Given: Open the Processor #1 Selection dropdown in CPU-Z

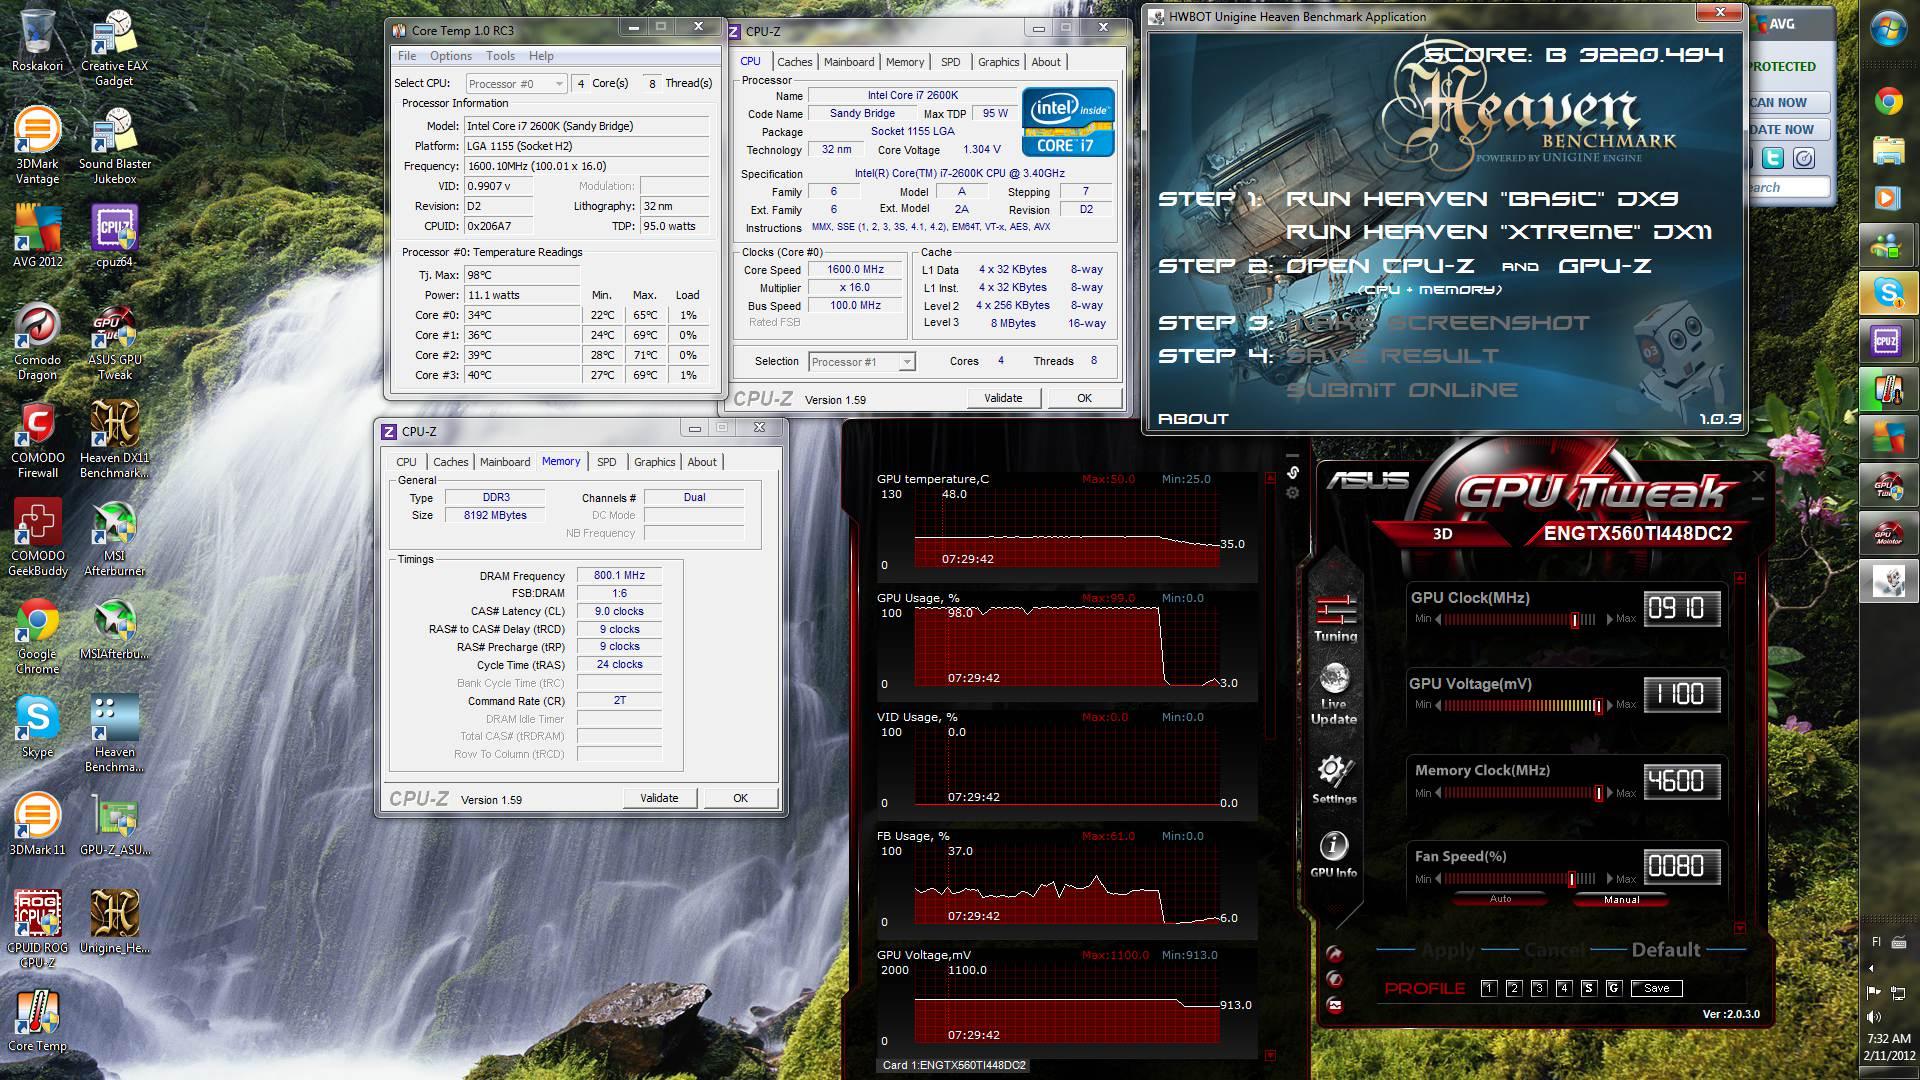Looking at the screenshot, I should [862, 362].
